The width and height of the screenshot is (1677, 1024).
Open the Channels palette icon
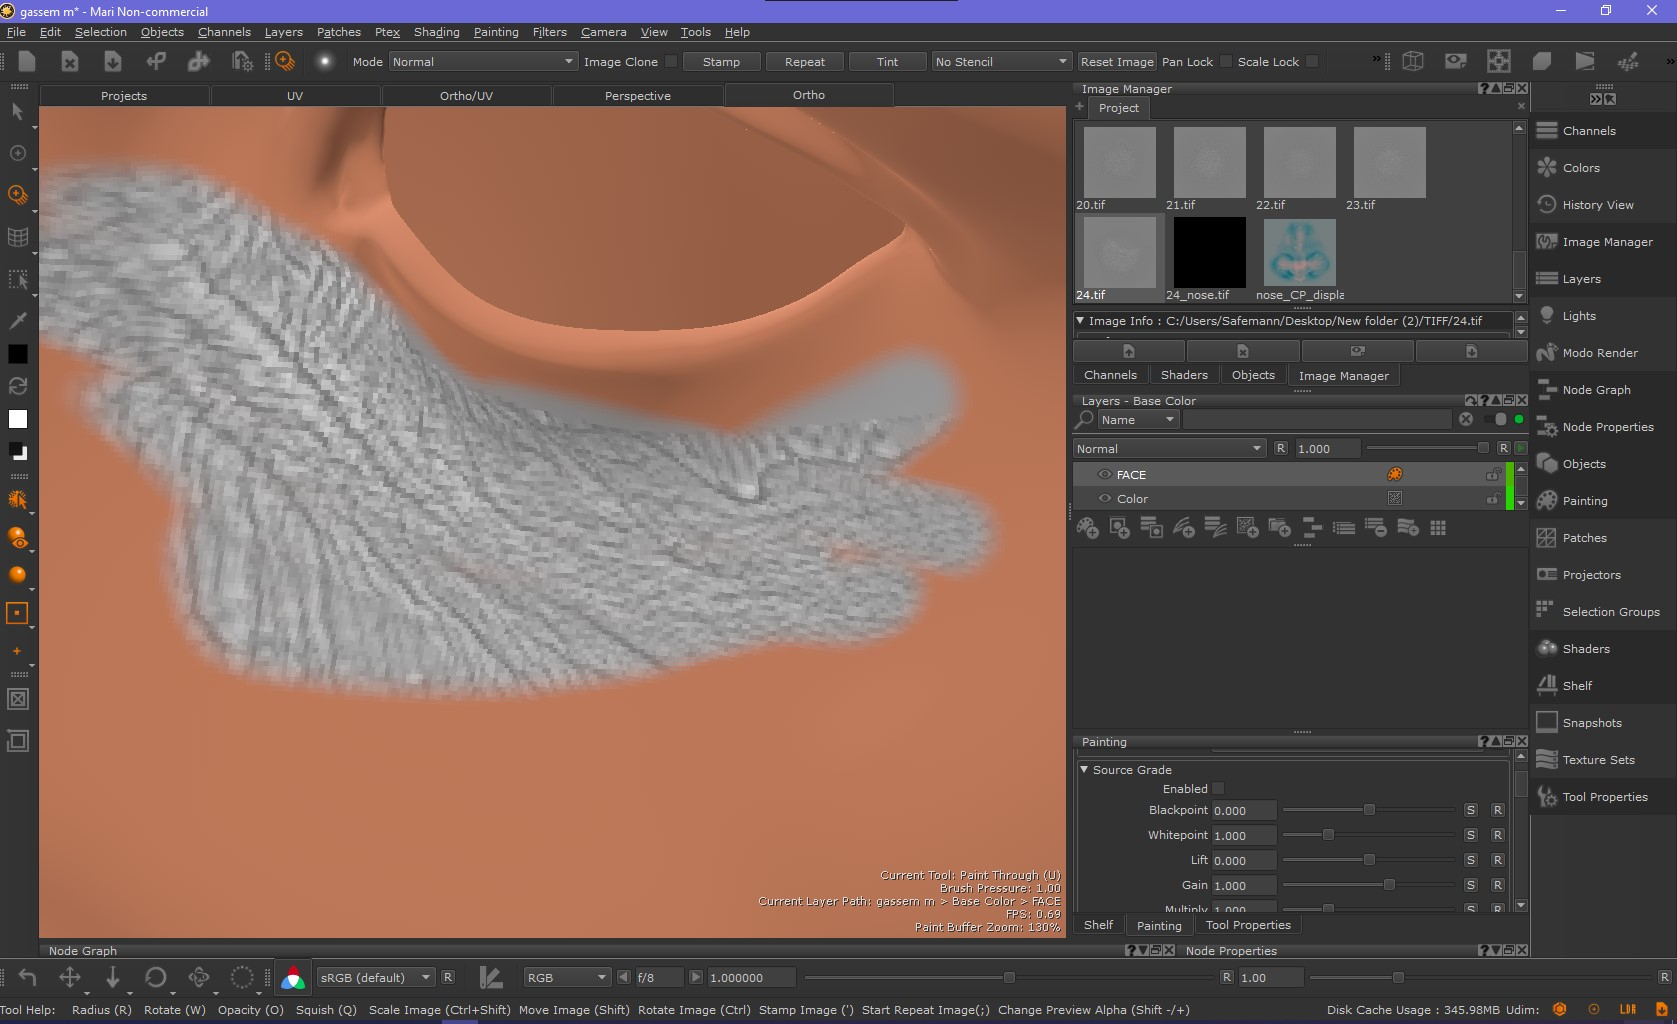1547,131
